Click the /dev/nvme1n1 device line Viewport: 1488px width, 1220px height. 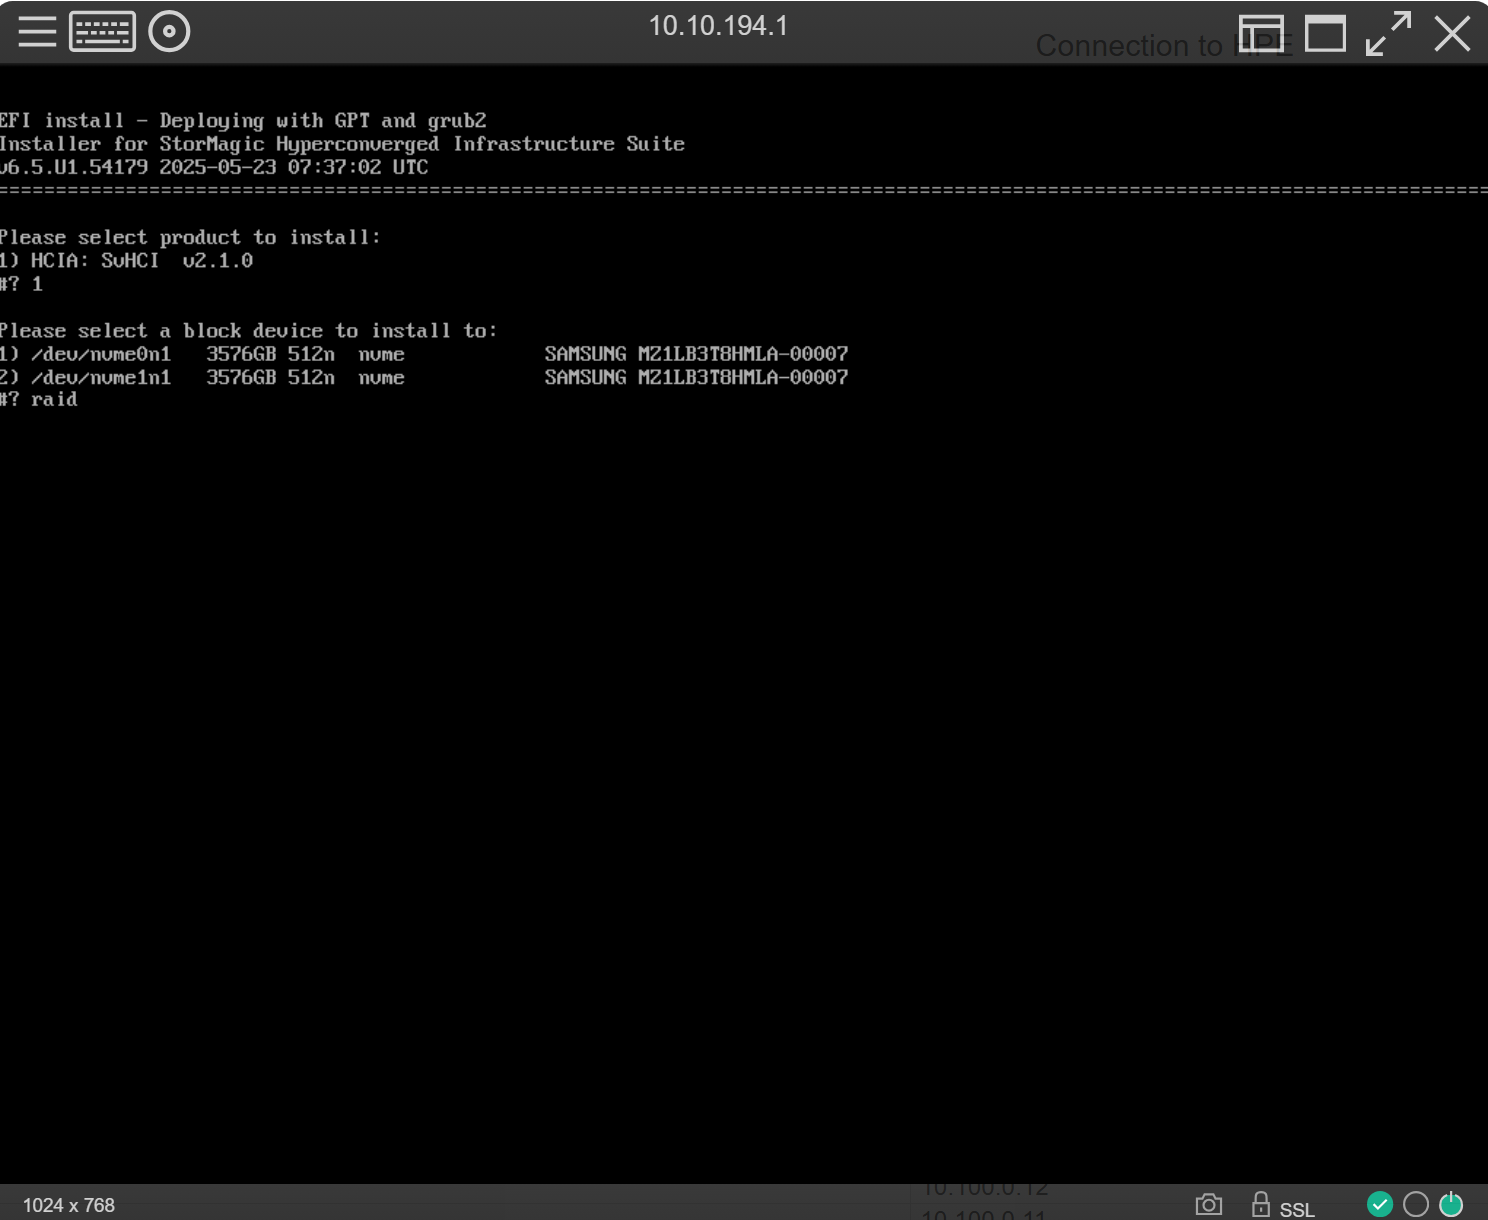click(424, 377)
